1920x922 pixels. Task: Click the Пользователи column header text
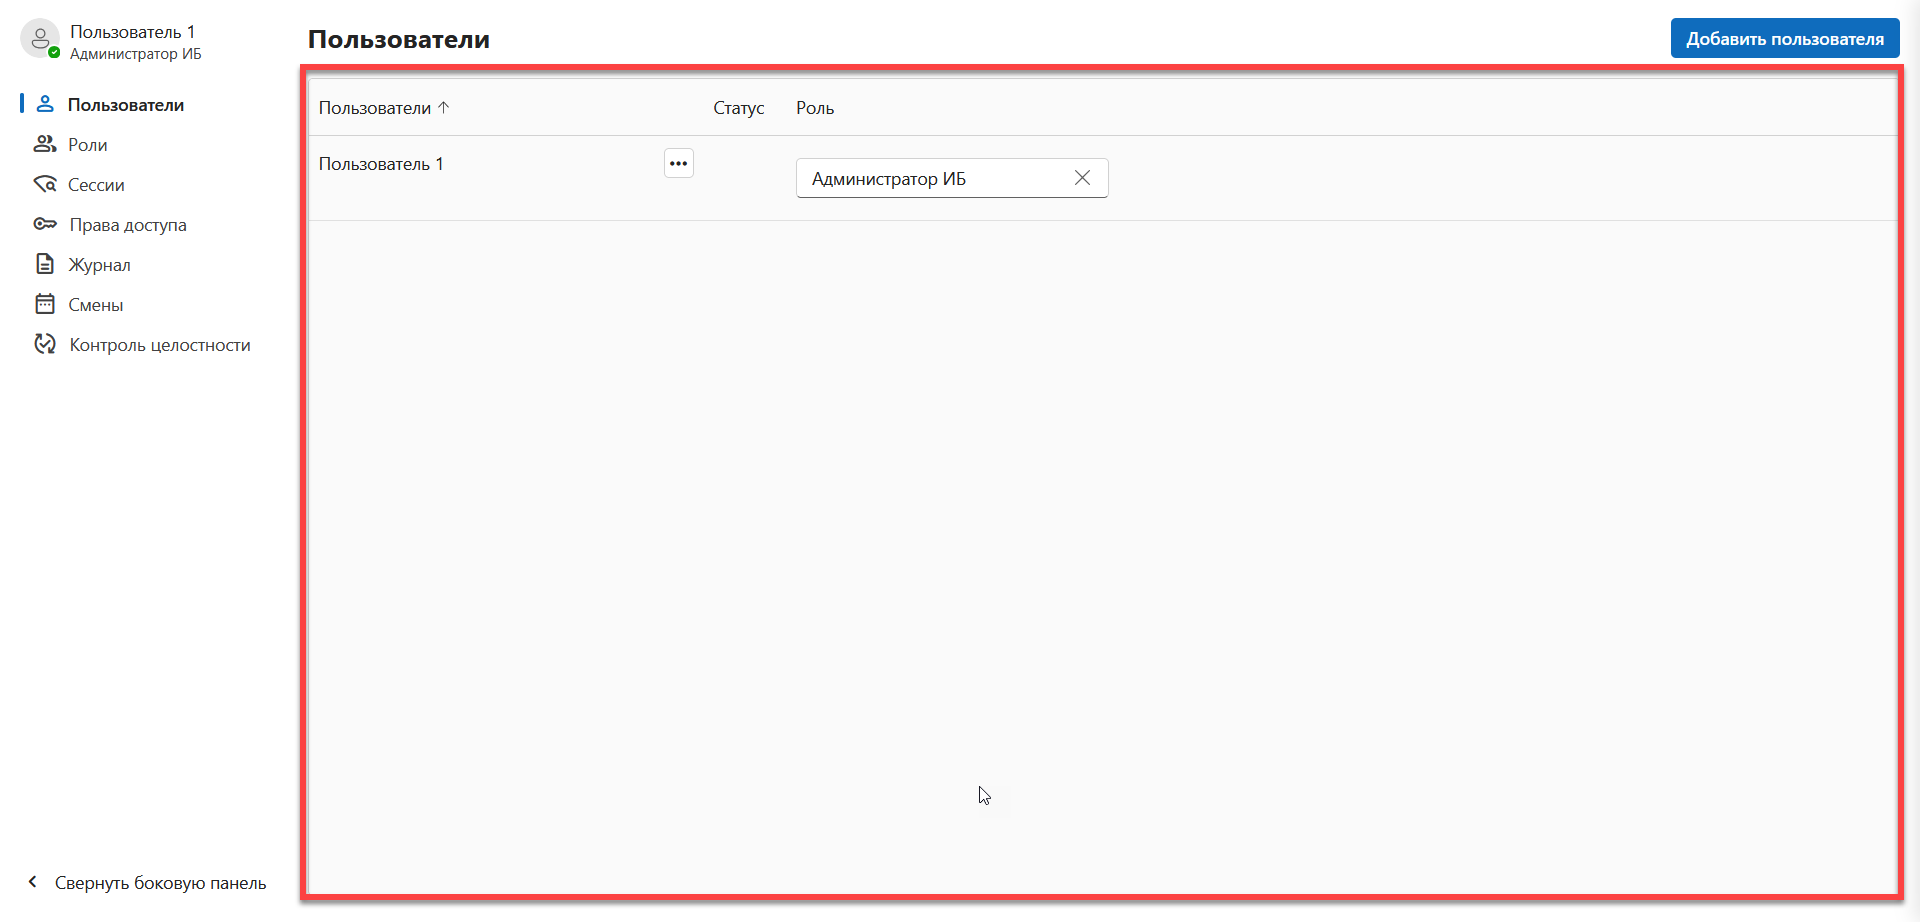[x=375, y=108]
